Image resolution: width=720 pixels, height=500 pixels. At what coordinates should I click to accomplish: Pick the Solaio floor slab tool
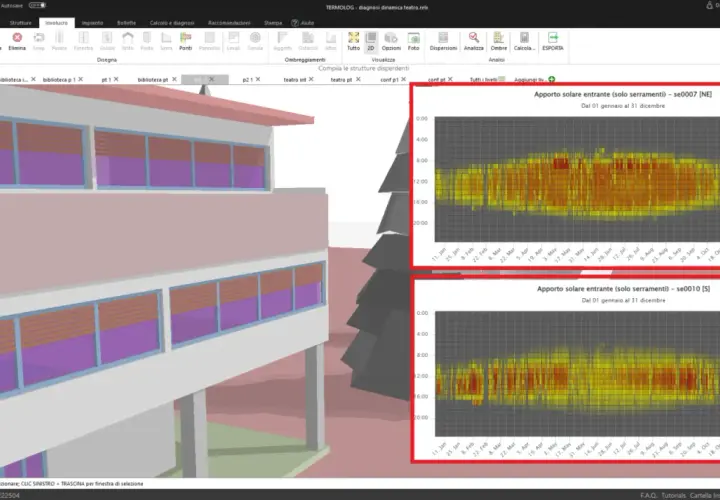(x=107, y=41)
